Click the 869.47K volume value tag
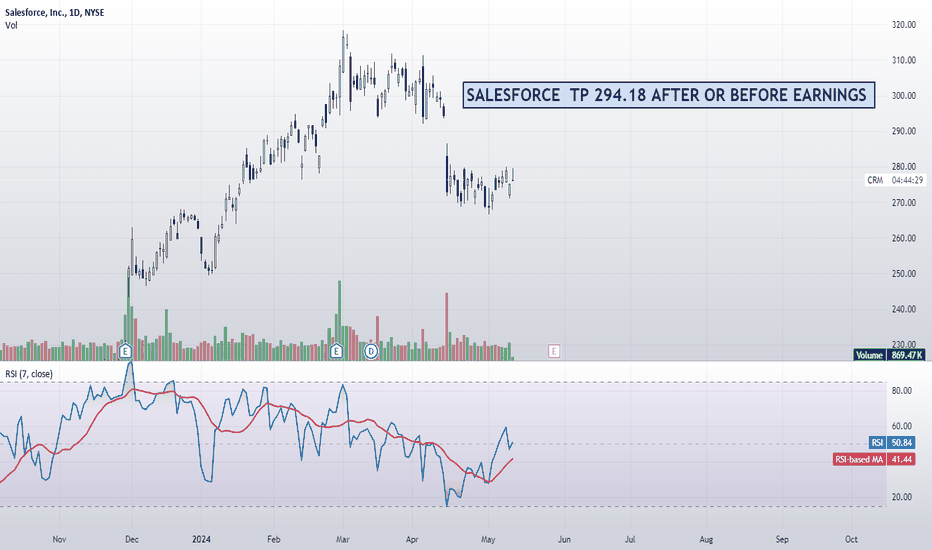932x550 pixels. pos(906,355)
